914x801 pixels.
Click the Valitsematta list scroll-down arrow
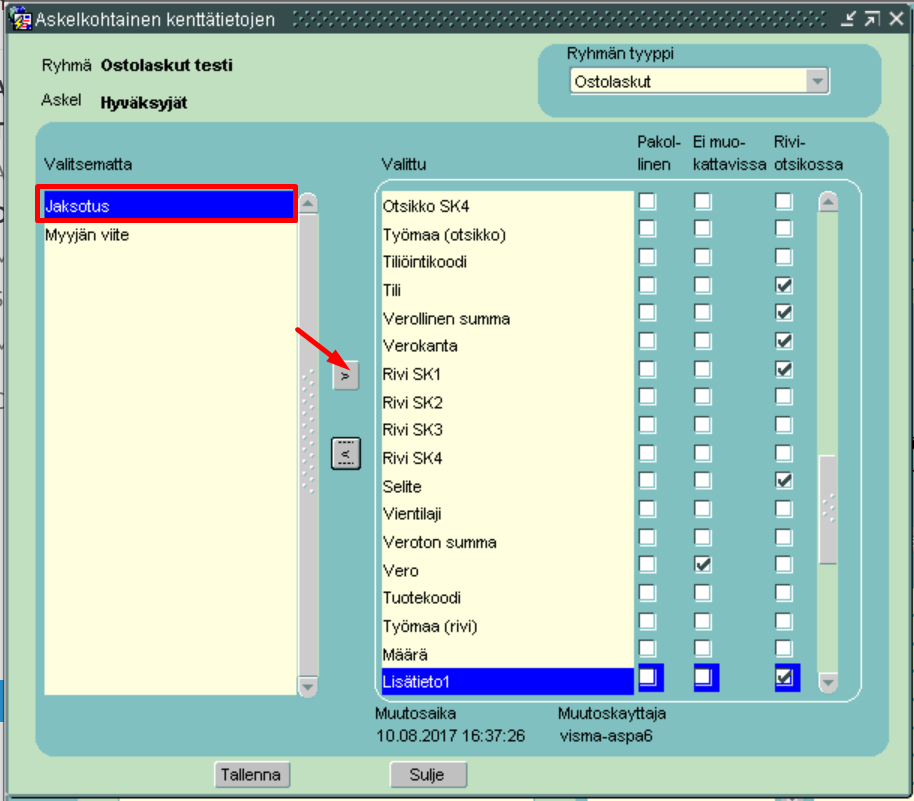pos(308,686)
